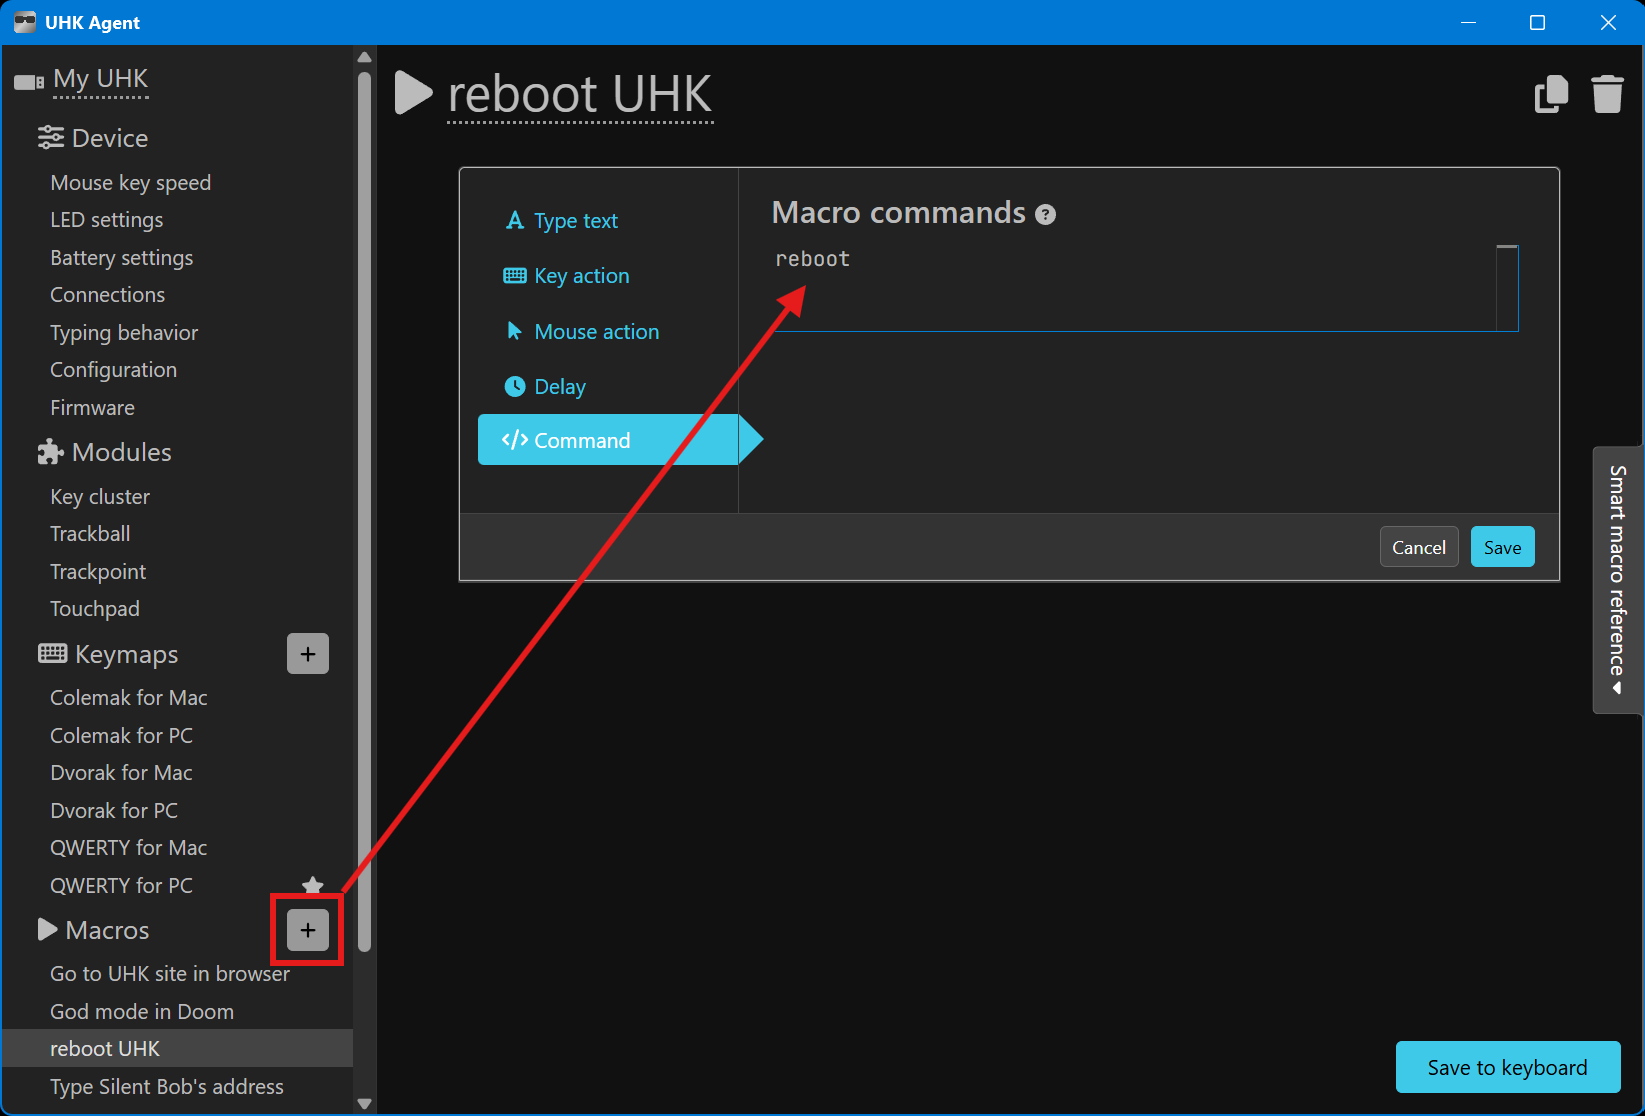
Task: Expand the Smart macro reference side panel
Action: coord(1616,580)
